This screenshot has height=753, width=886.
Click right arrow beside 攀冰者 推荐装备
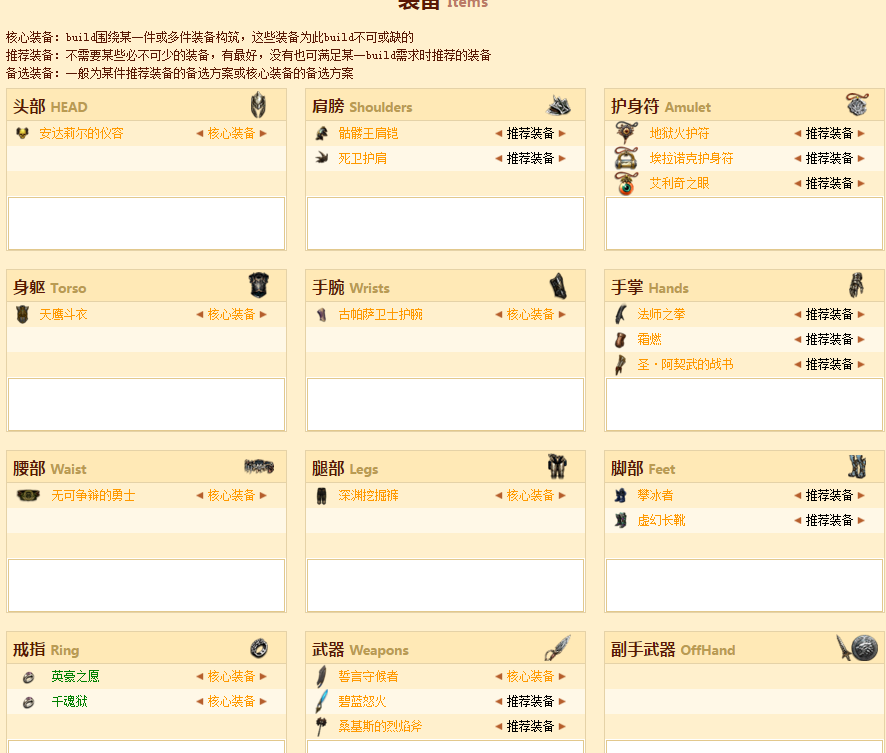point(861,495)
